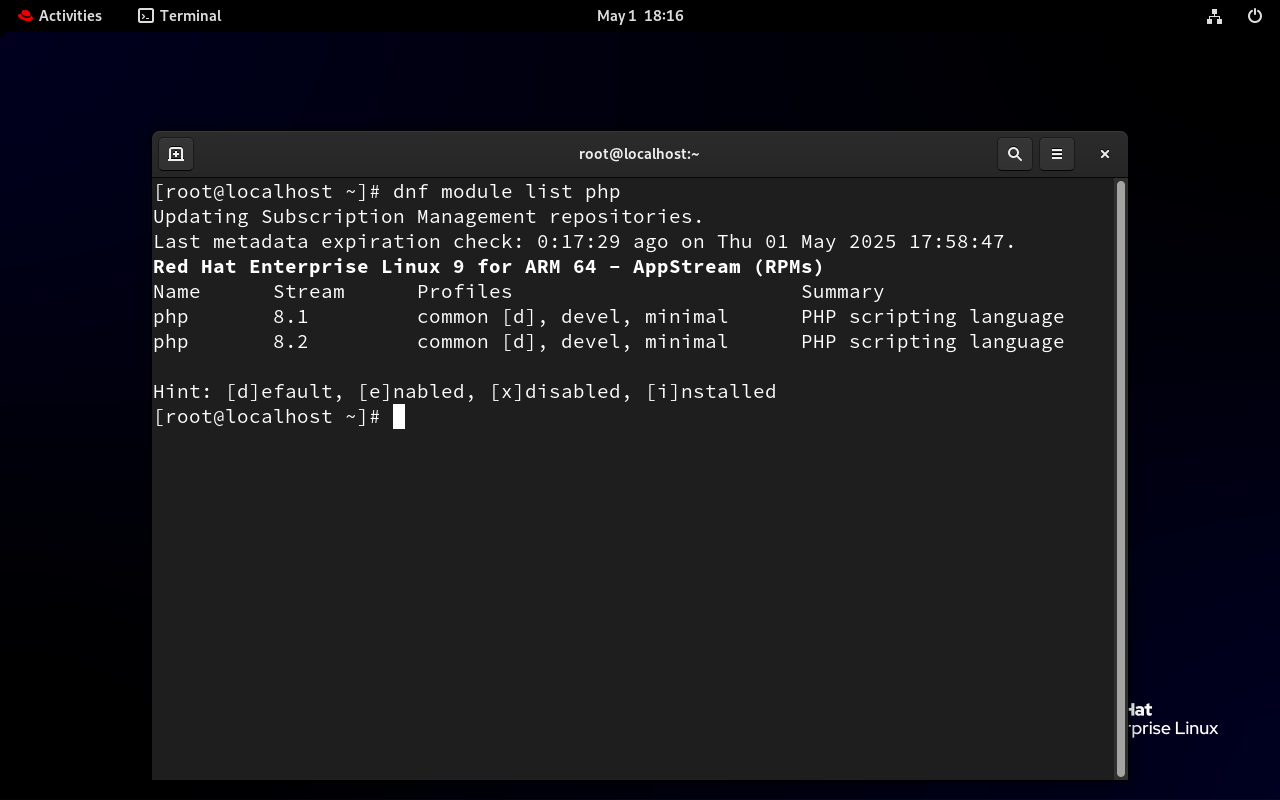1280x800 pixels.
Task: Click the 'Last metadata expiration check' line
Action: (585, 242)
